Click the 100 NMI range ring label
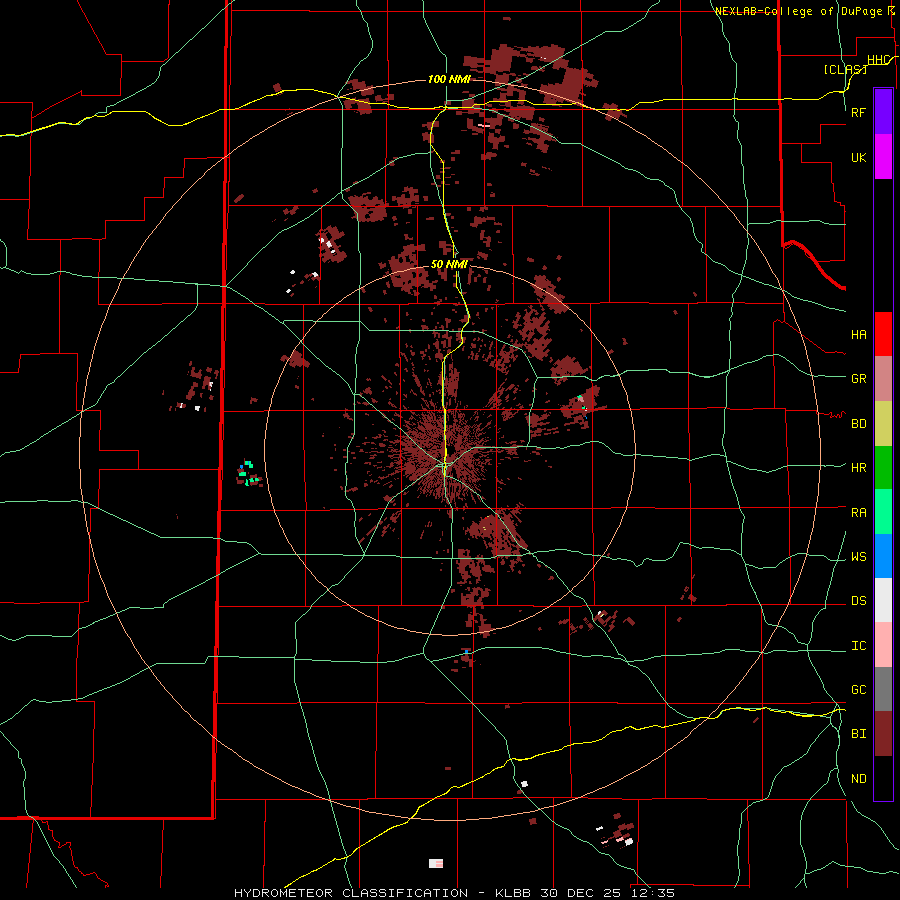The width and height of the screenshot is (900, 900). point(449,79)
